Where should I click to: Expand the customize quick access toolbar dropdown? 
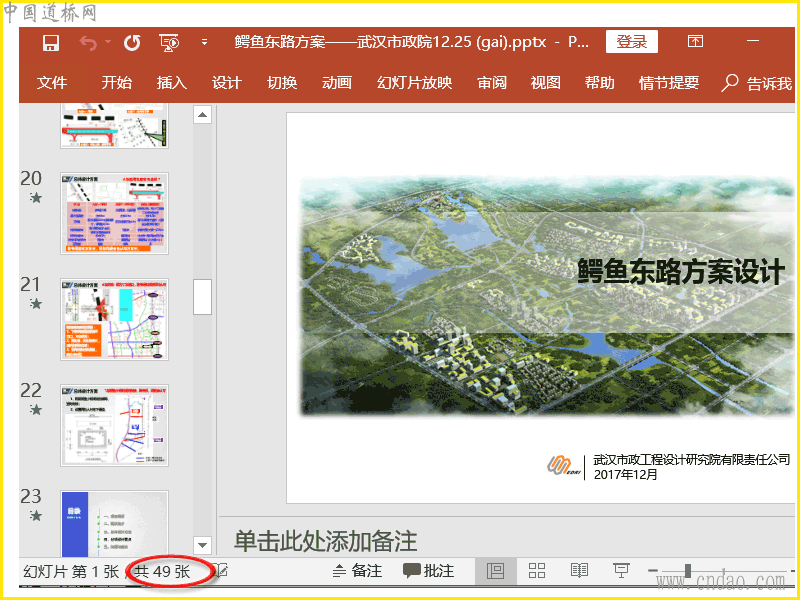pos(204,42)
